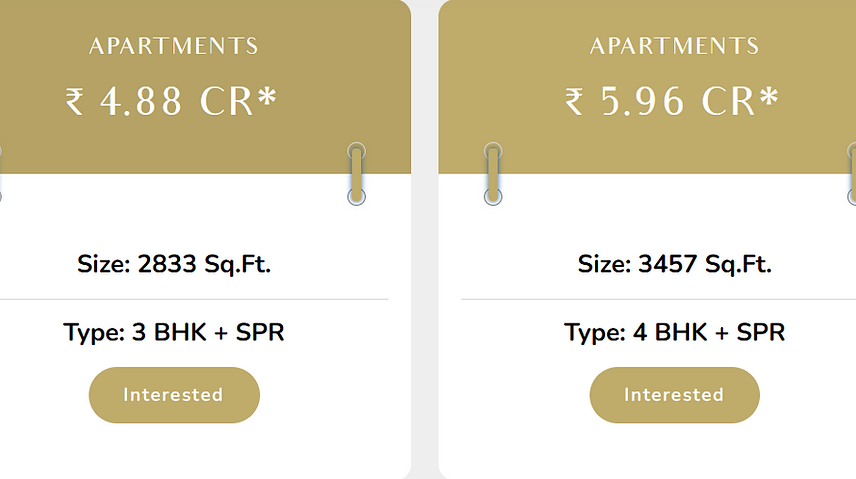This screenshot has height=479, width=856.
Task: Click the Size: 2833 Sq.Ft. text
Action: point(174,265)
